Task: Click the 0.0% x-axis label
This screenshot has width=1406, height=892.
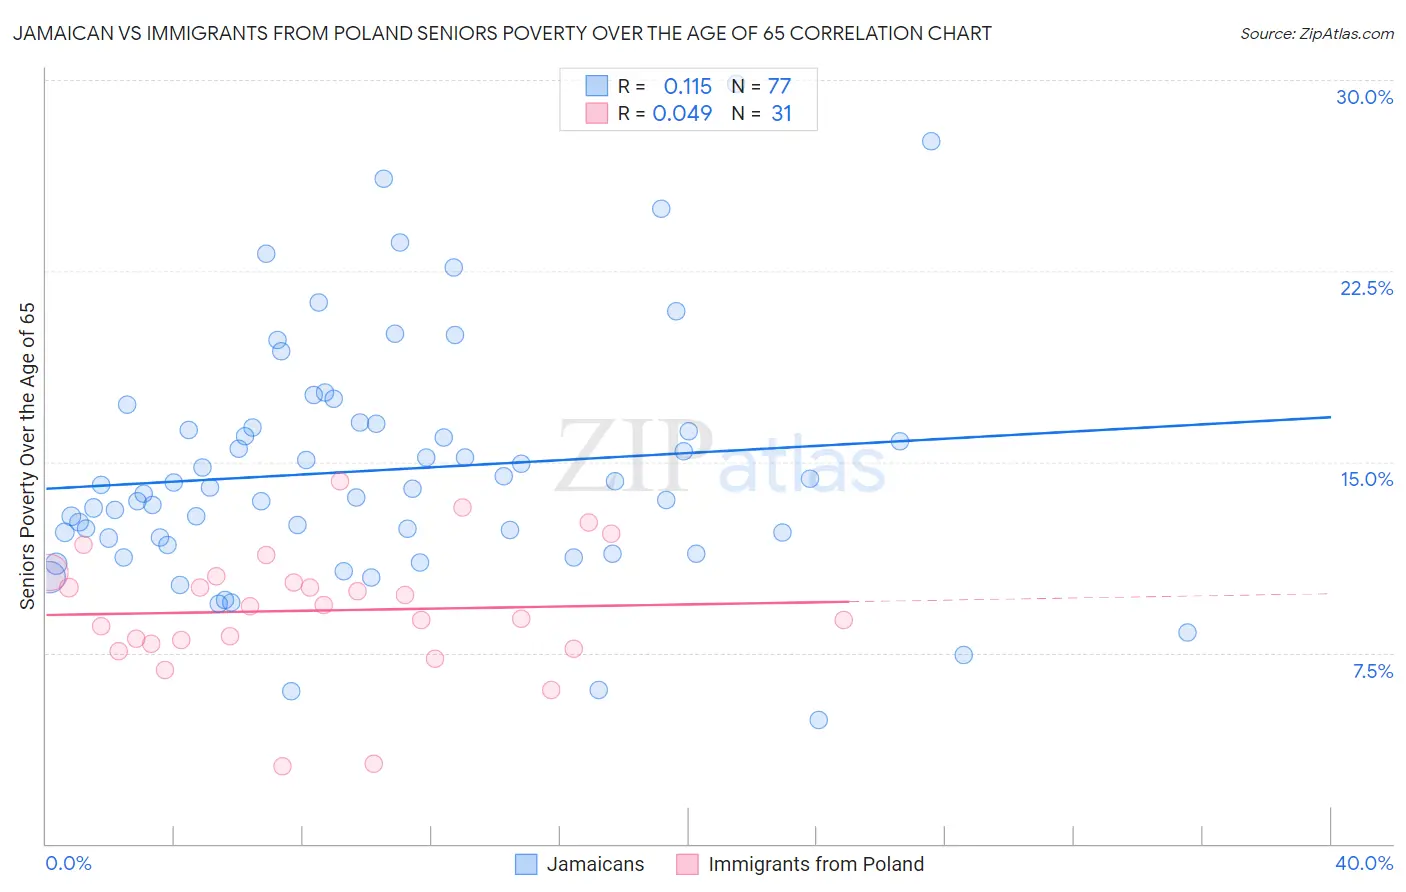Action: tap(69, 863)
